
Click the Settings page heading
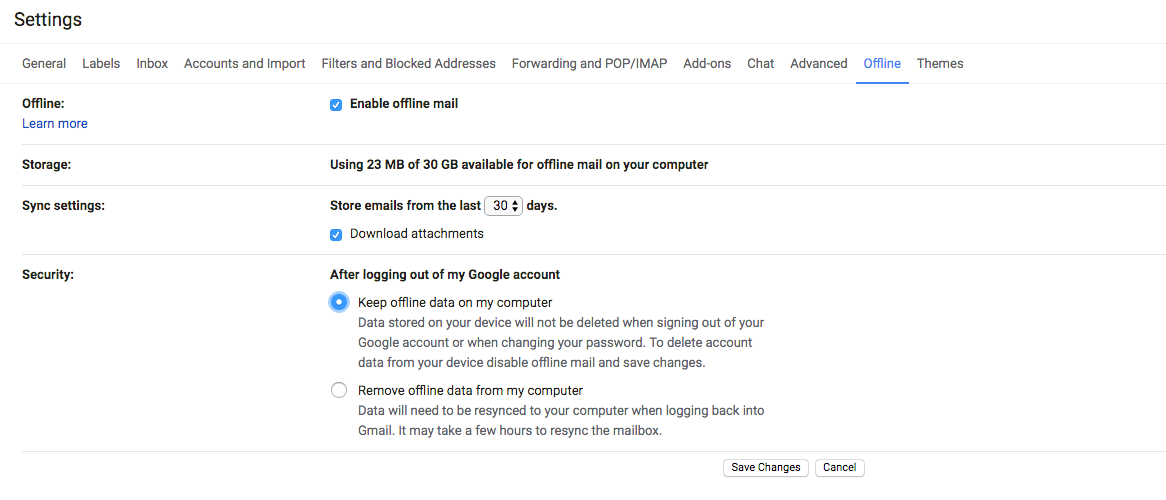click(48, 20)
